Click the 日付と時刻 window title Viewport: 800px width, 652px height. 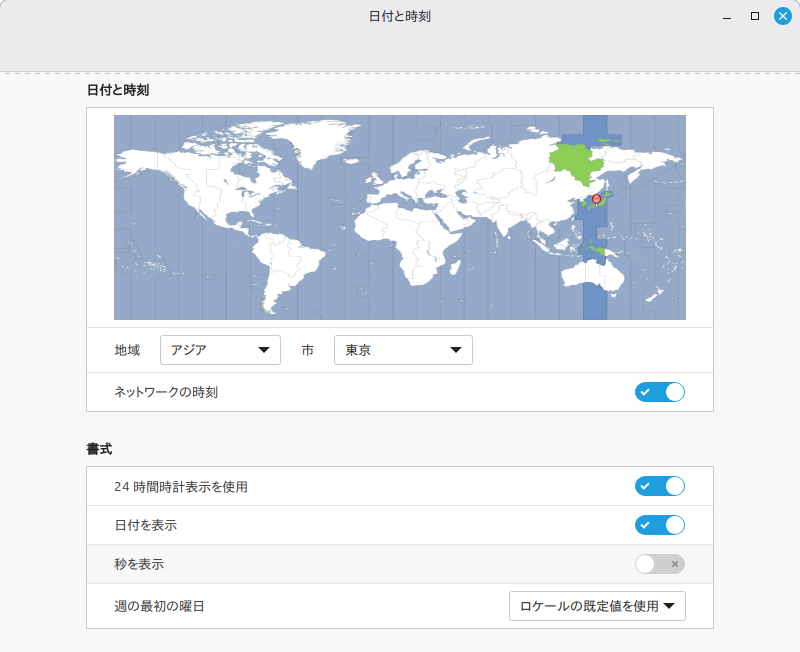click(x=399, y=16)
